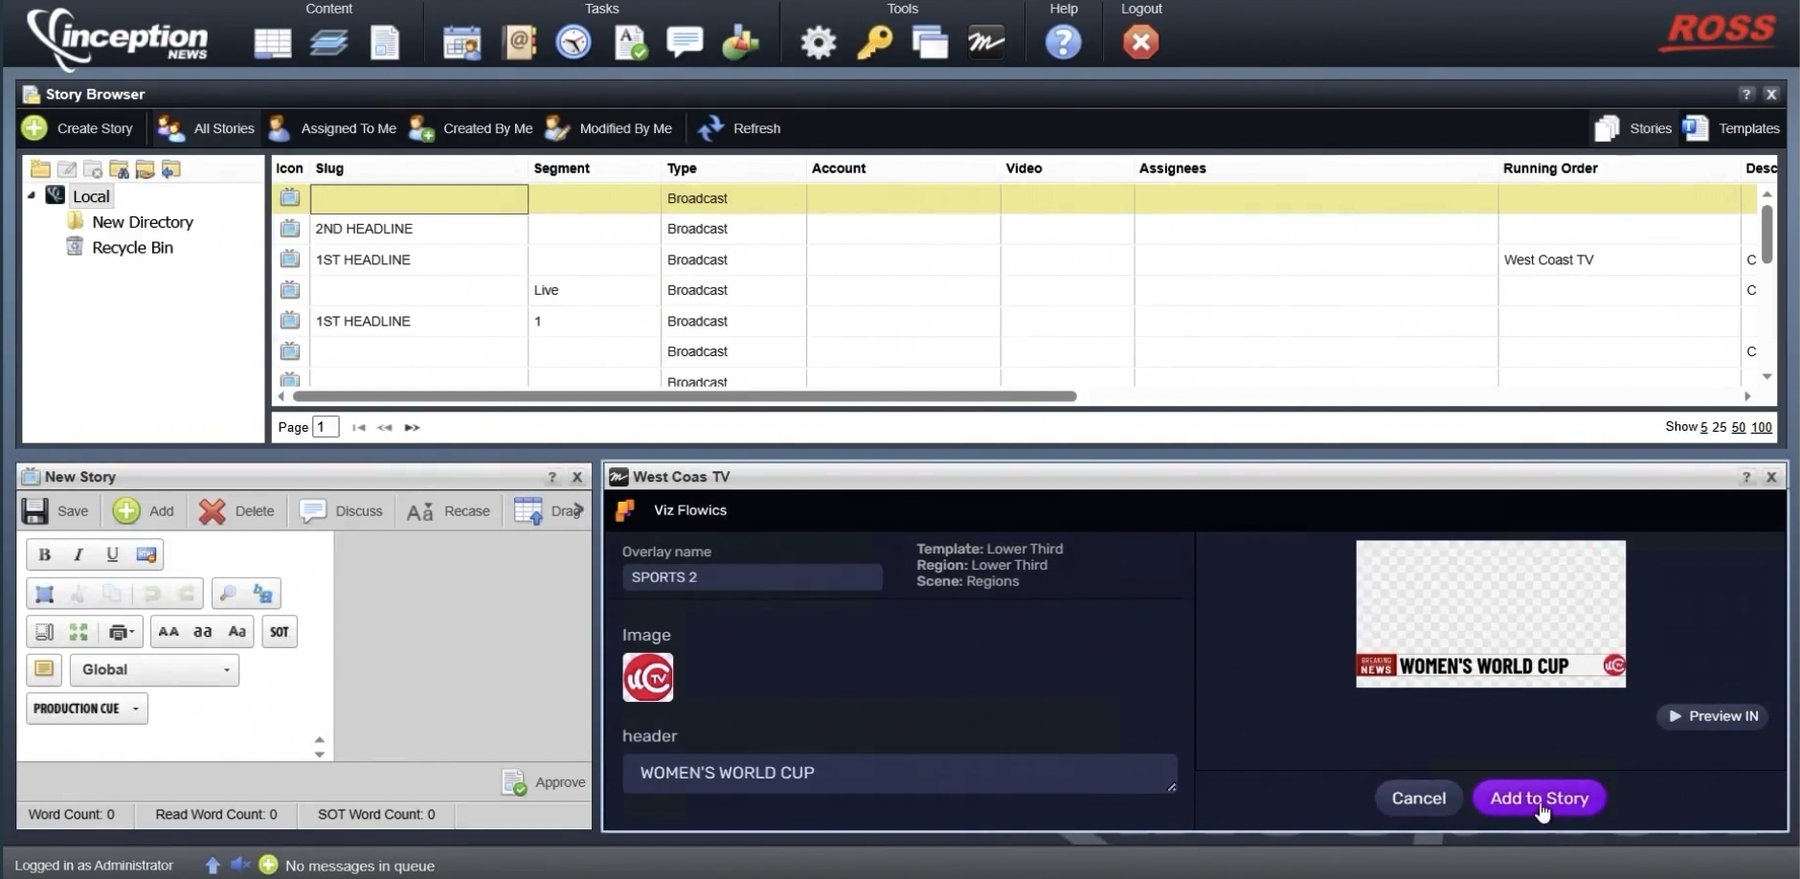This screenshot has width=1800, height=879.
Task: Open the clock icon in Tasks
Action: point(574,42)
